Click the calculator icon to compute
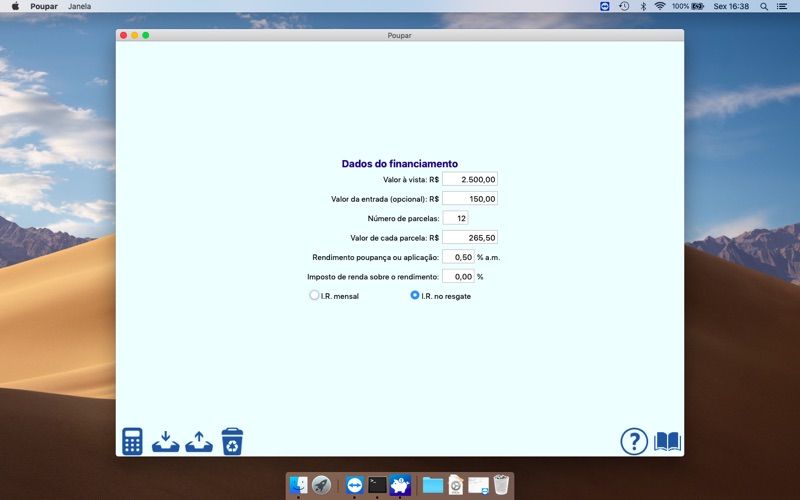The height and width of the screenshot is (500, 800). click(132, 441)
